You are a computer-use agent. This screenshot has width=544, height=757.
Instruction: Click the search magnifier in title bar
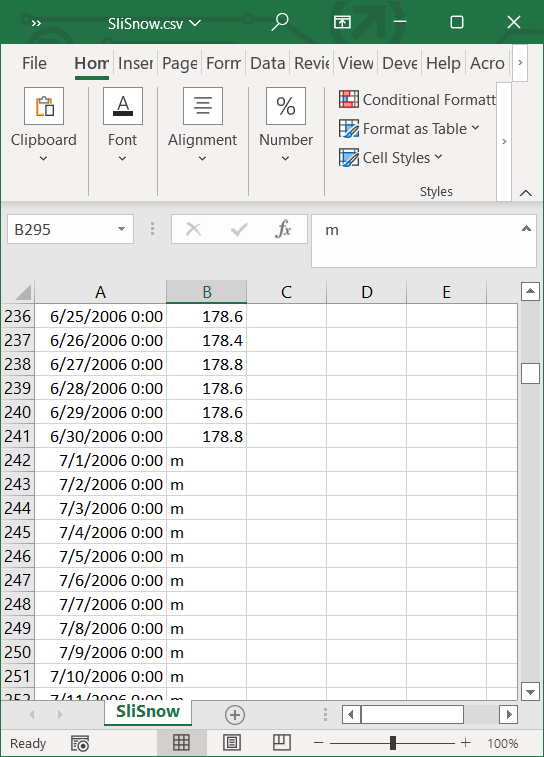280,22
